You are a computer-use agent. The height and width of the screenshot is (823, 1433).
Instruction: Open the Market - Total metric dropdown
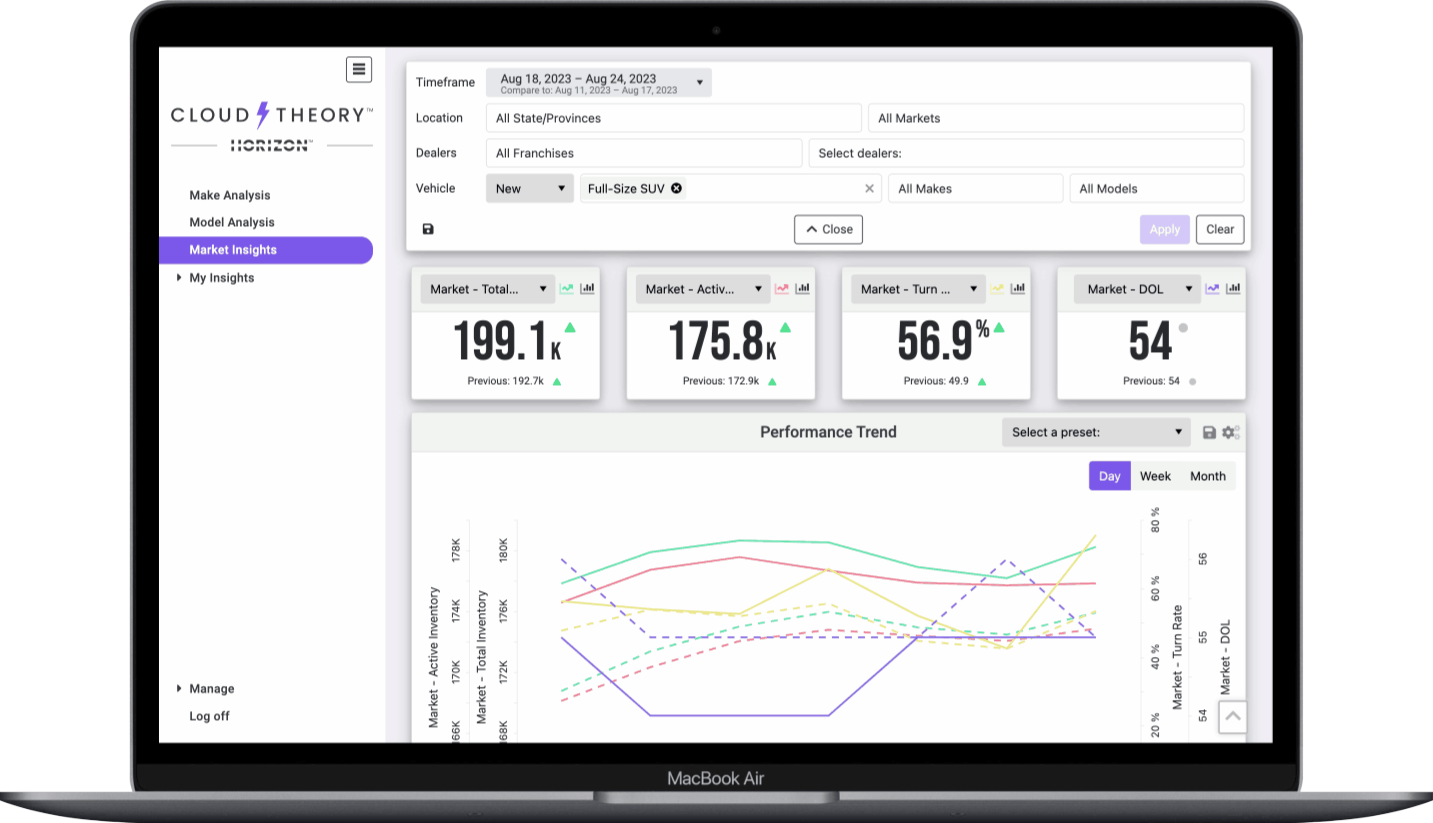coord(488,289)
